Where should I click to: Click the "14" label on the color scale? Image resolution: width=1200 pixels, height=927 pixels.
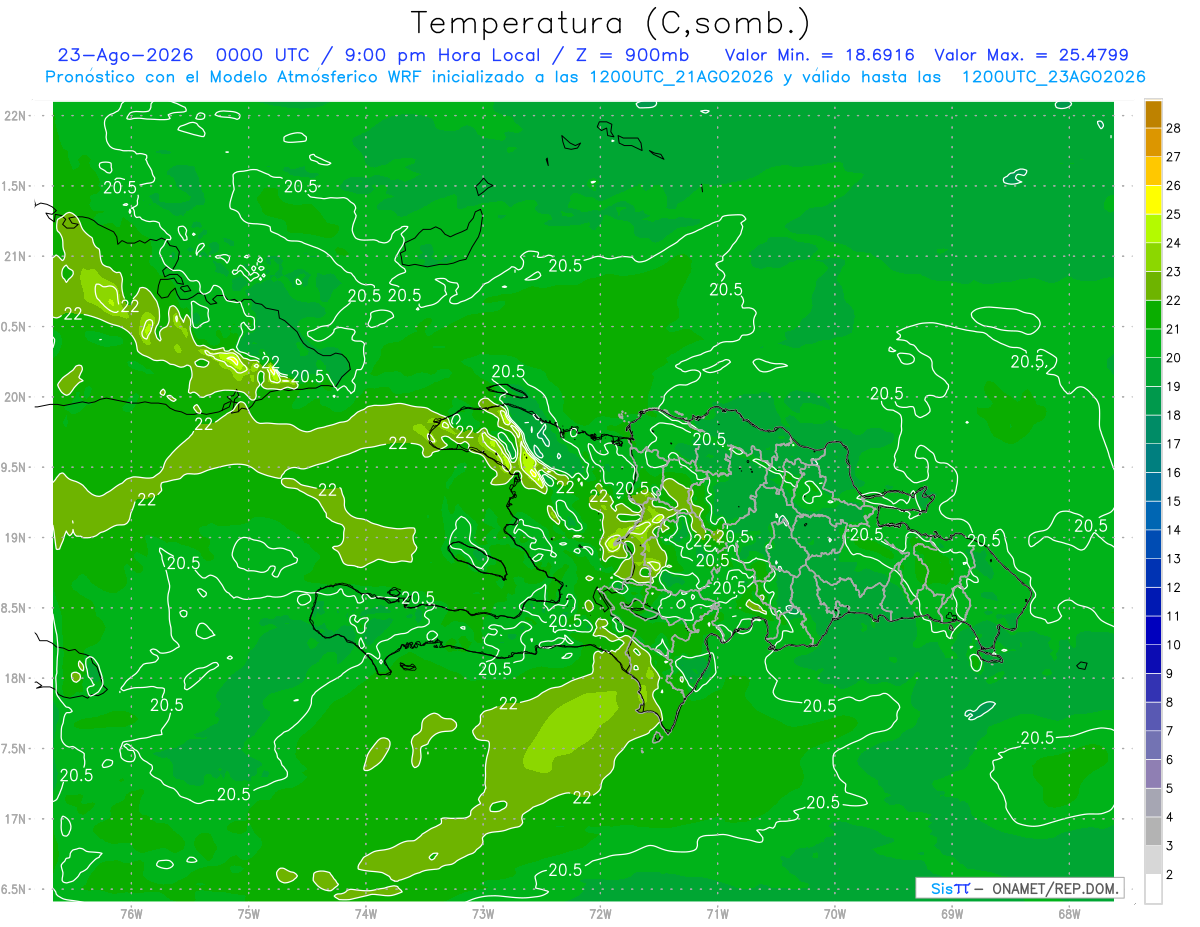(1175, 530)
